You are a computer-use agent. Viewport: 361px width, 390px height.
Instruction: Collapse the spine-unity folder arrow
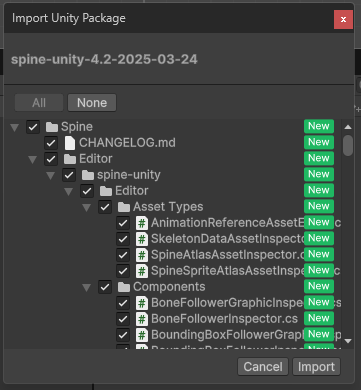tap(50, 175)
